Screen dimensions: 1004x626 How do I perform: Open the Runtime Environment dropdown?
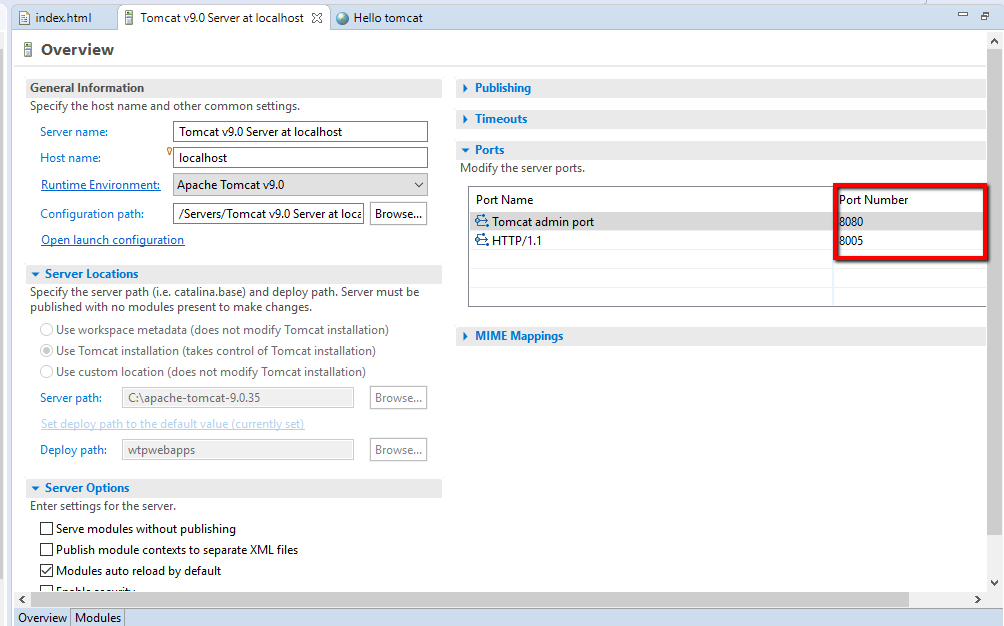click(x=300, y=185)
